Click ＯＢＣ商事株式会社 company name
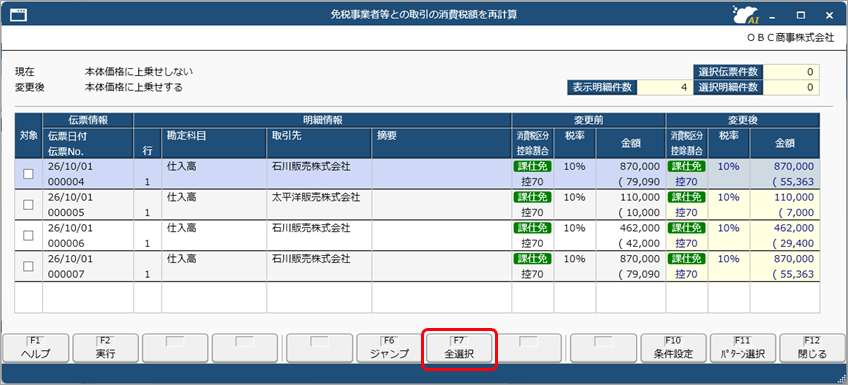Screen dimensions: 848x385 [x=790, y=39]
